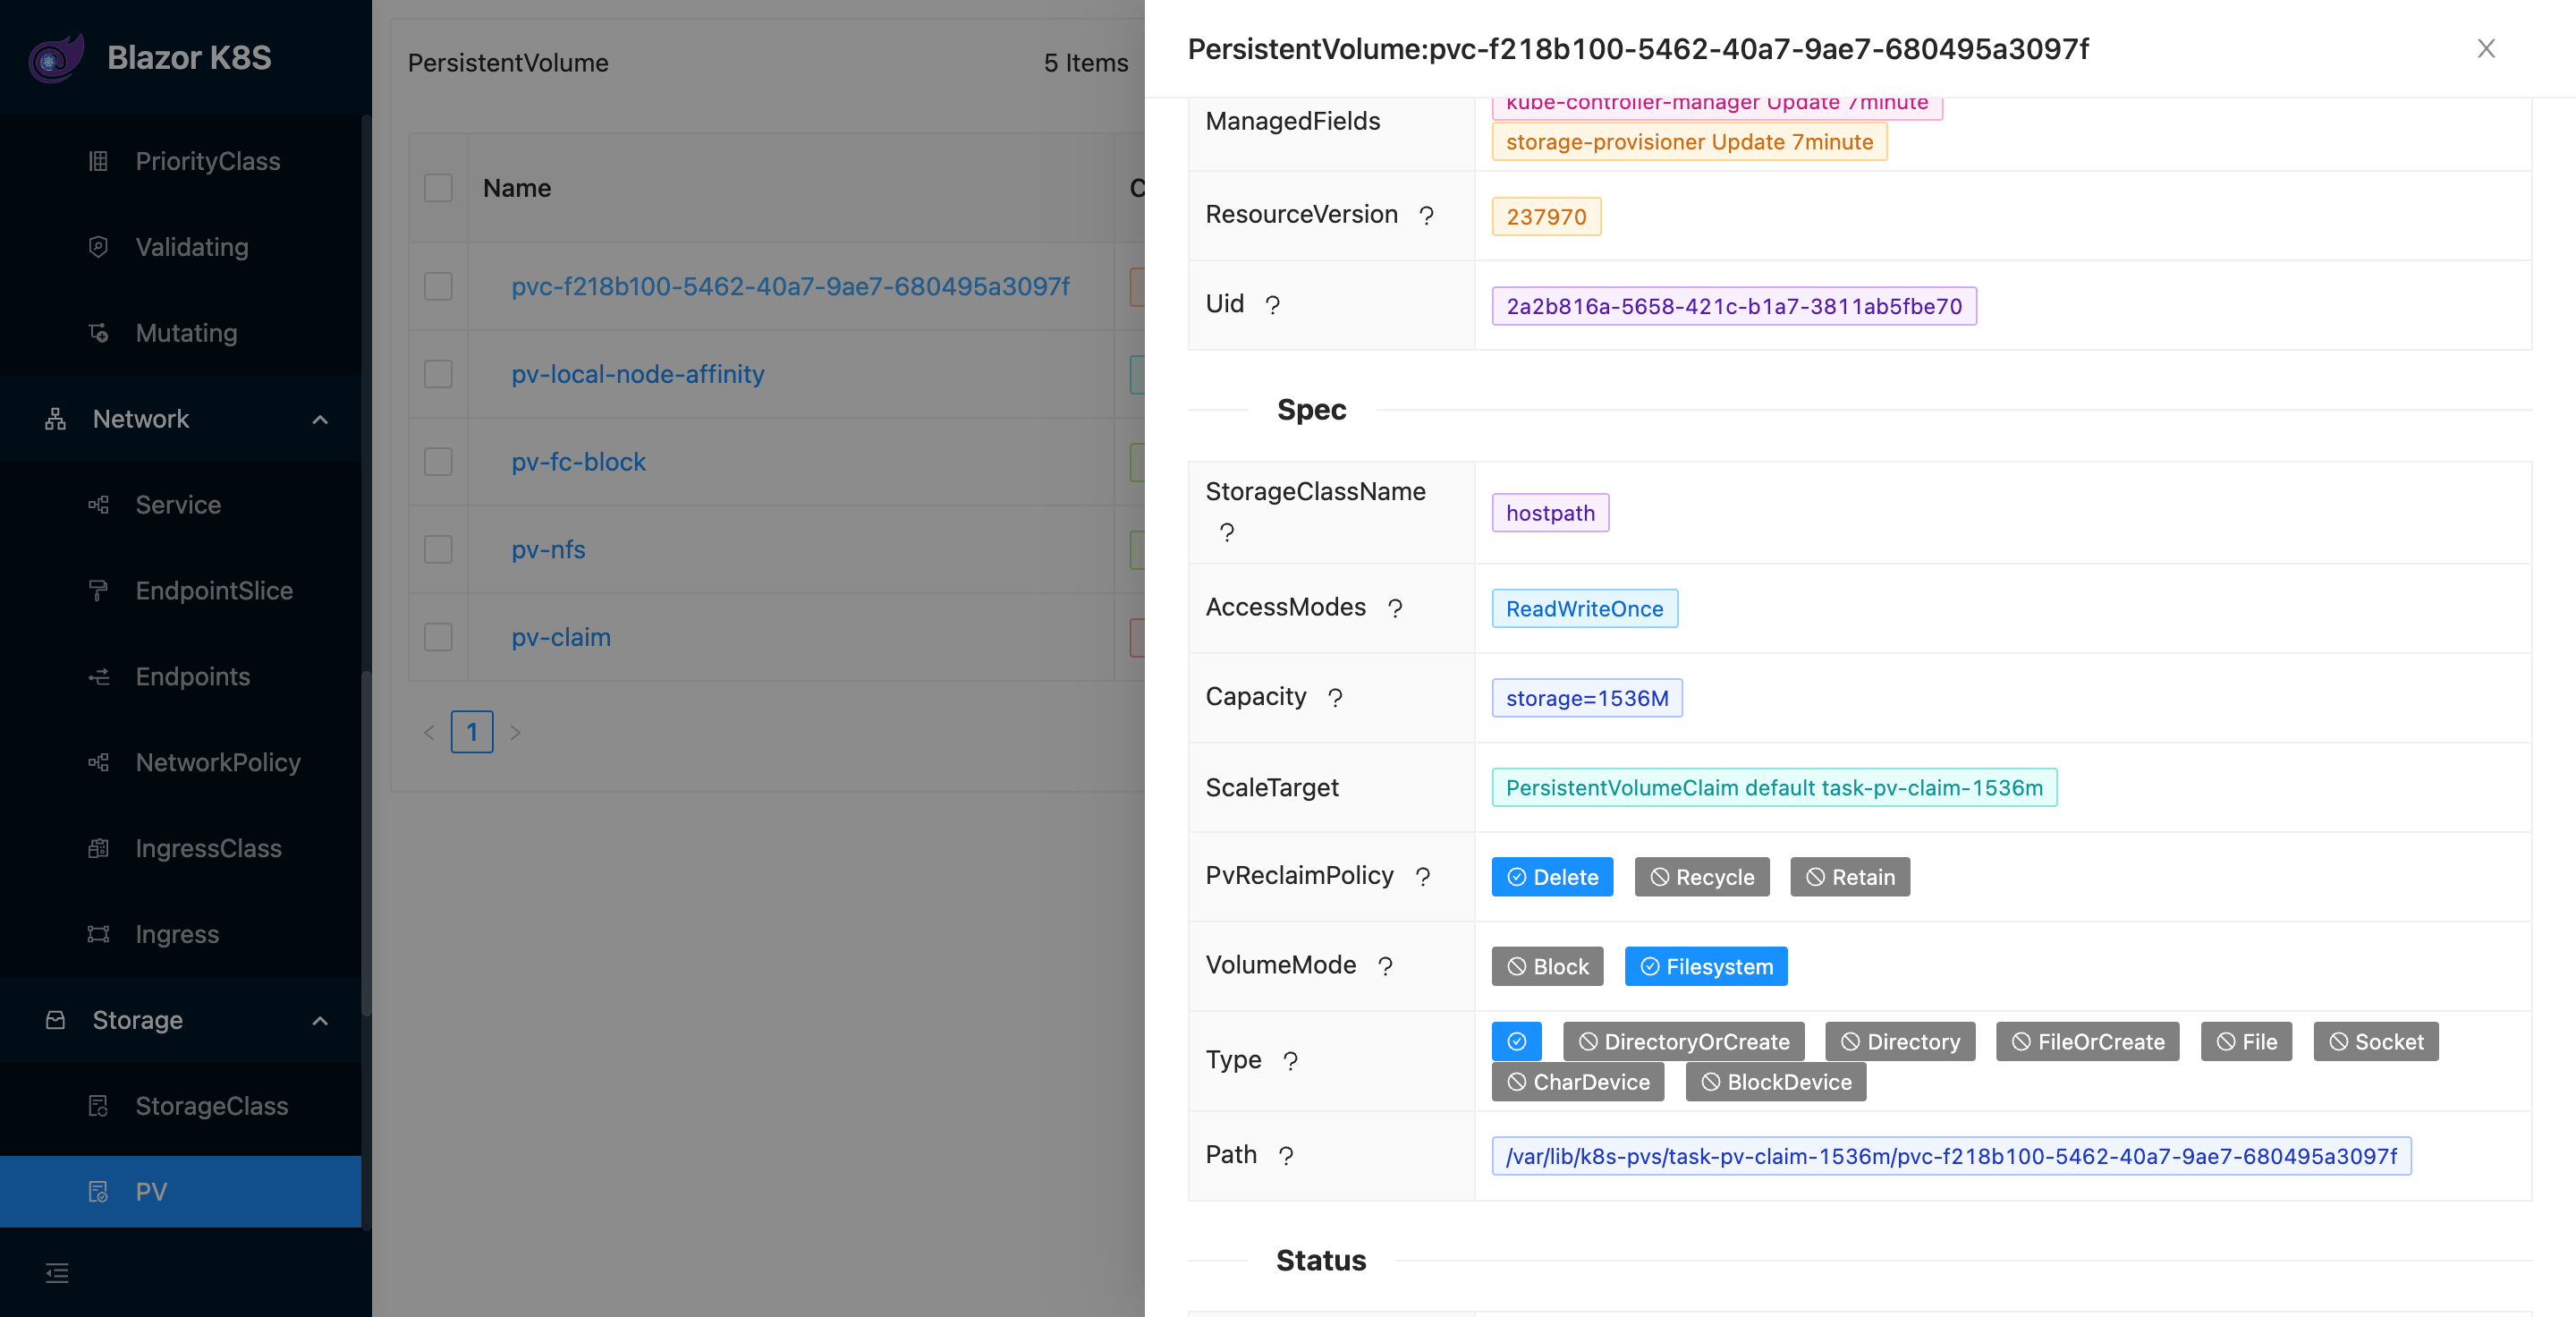Screen dimensions: 2576x1317
Task: Click the question icon beside VolumeMode
Action: (x=1385, y=966)
